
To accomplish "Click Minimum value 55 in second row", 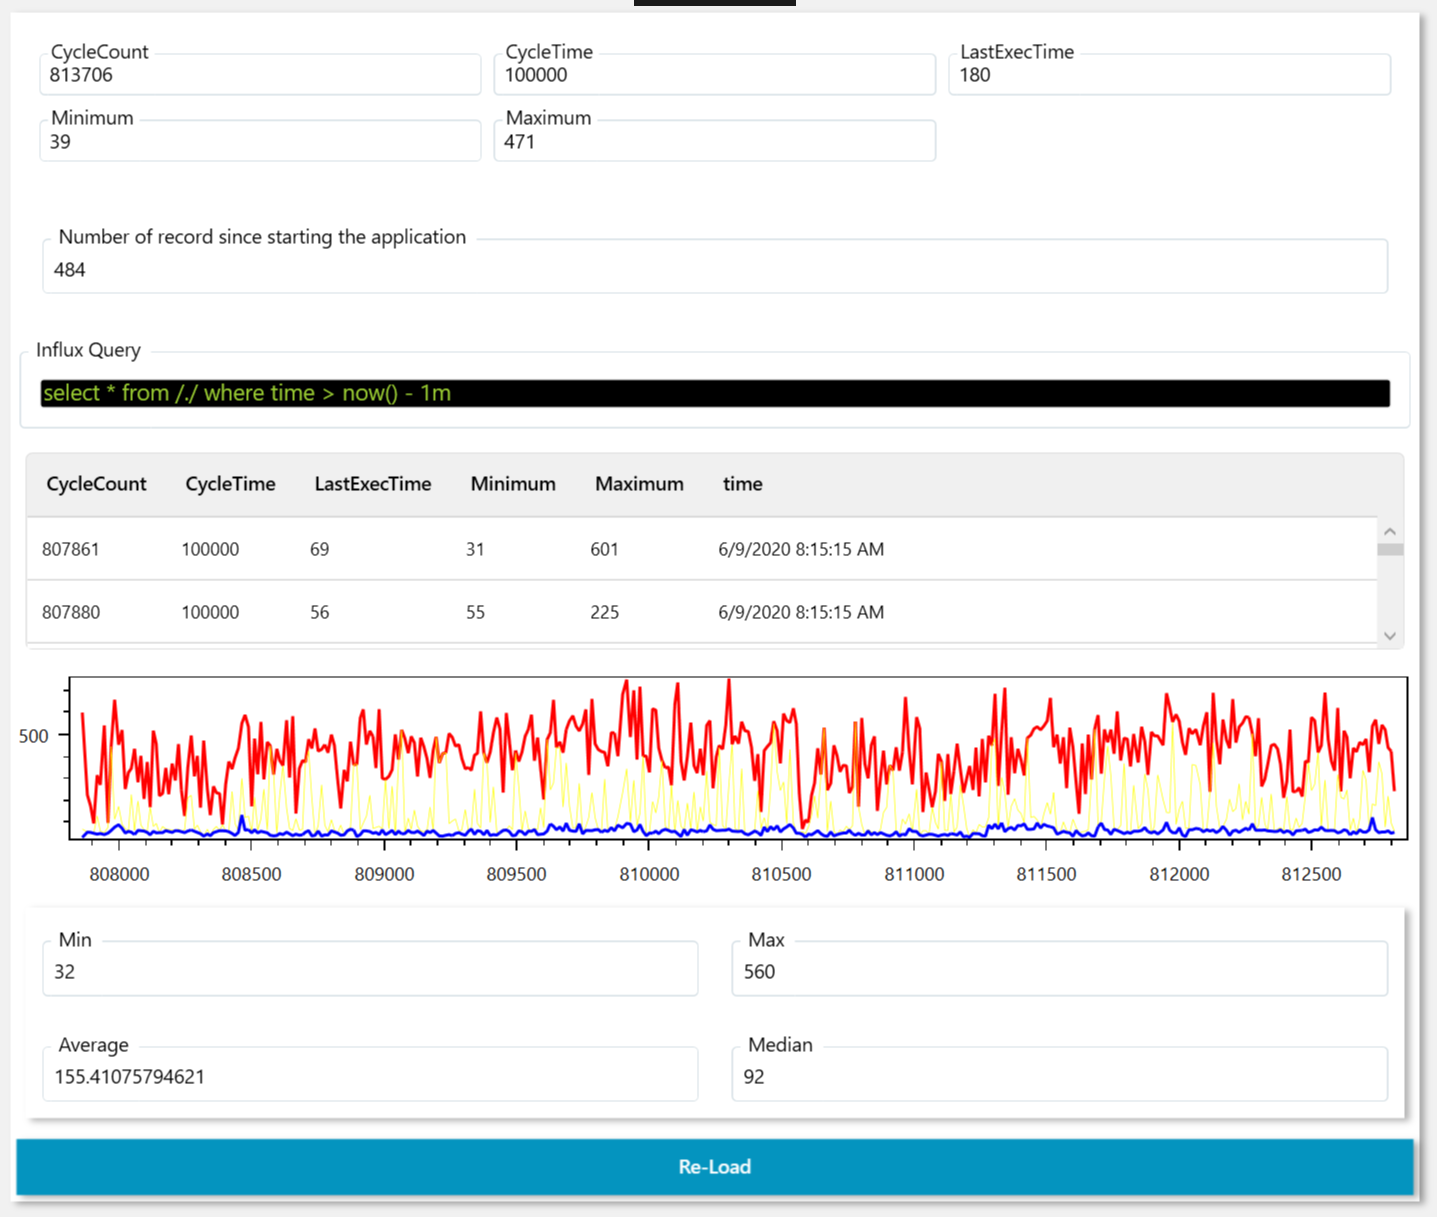I will (475, 612).
